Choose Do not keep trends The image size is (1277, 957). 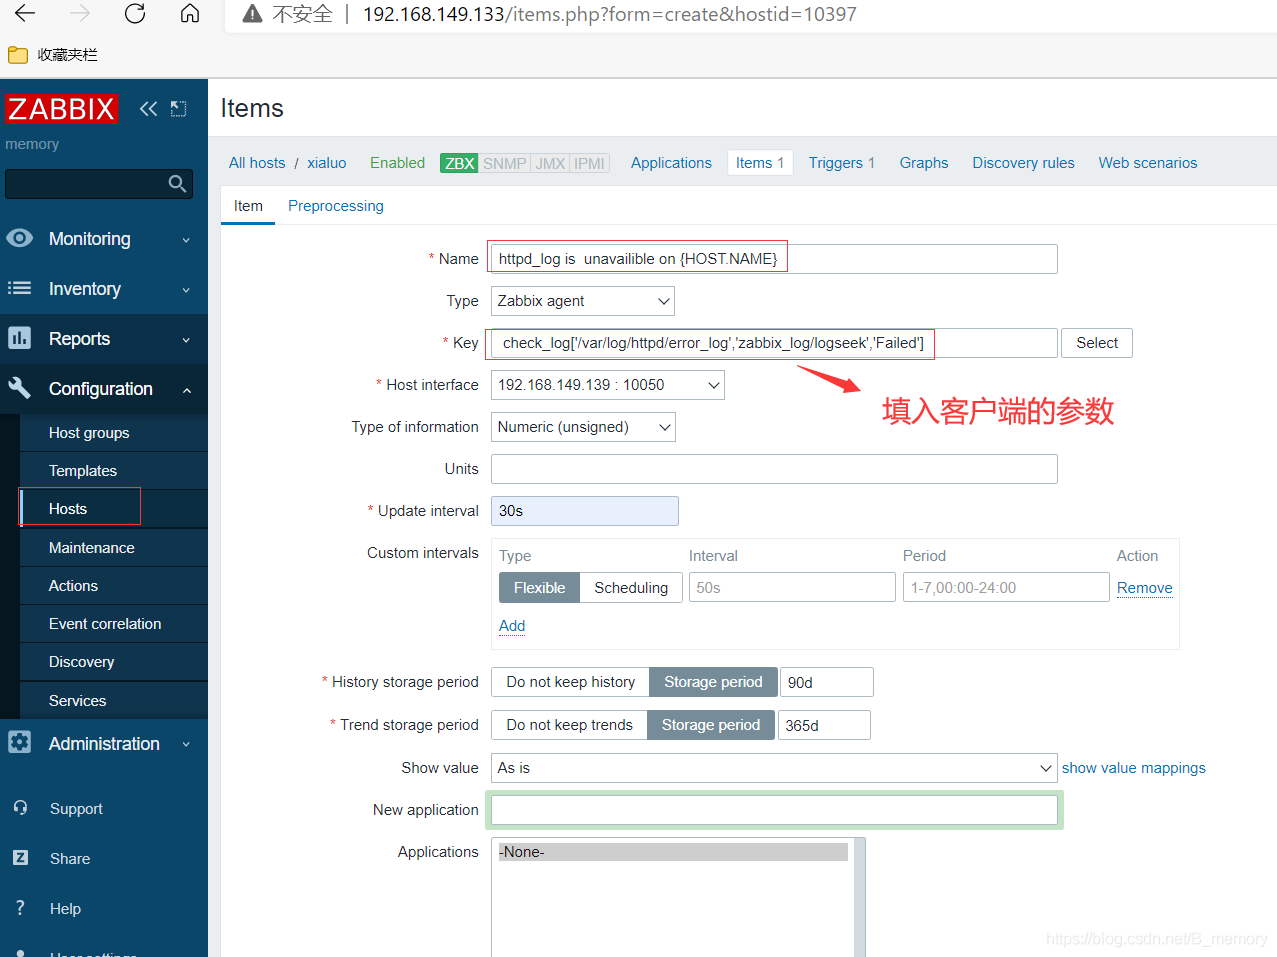click(569, 725)
